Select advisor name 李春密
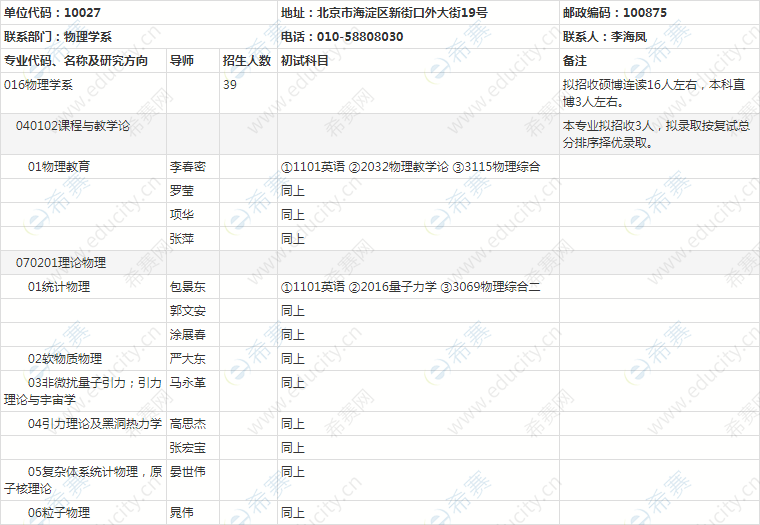760x525 pixels. point(188,166)
